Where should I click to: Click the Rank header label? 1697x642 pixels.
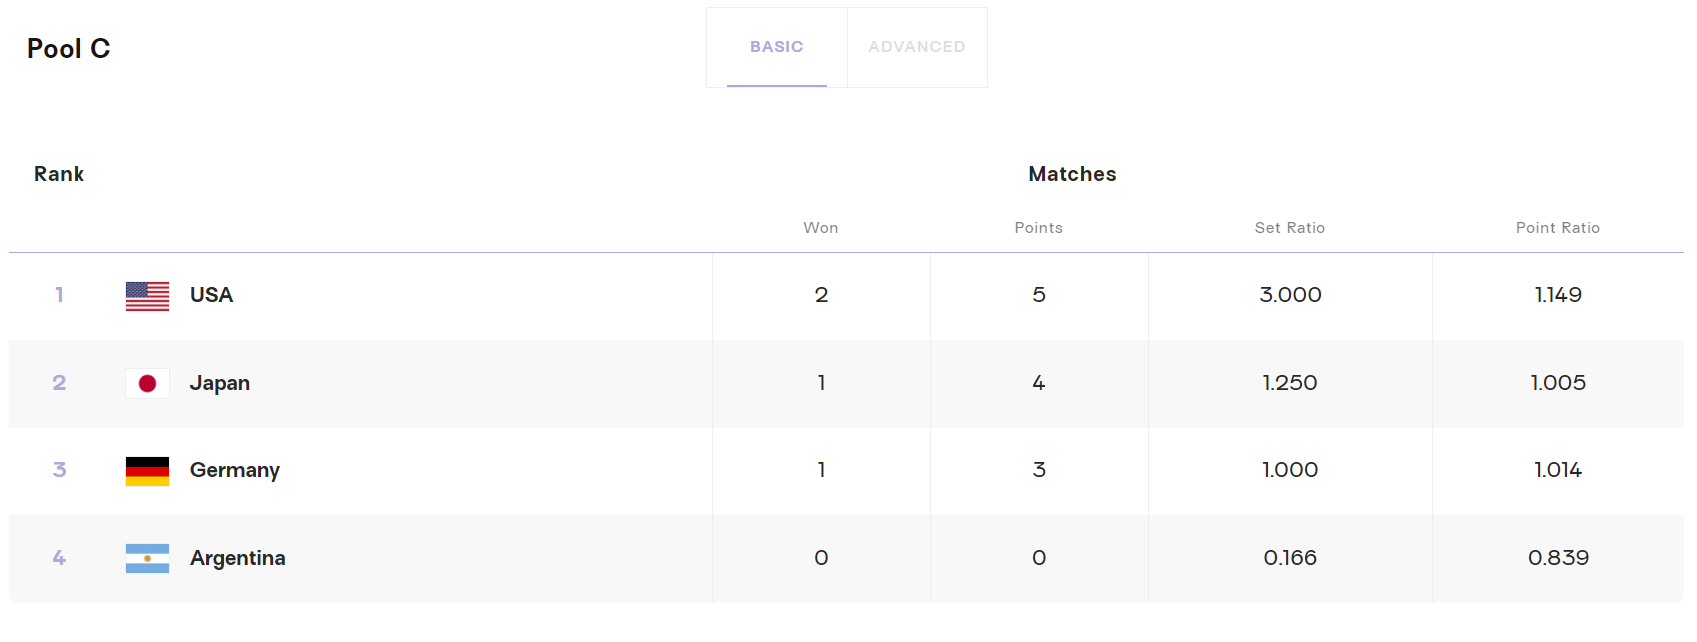point(59,174)
